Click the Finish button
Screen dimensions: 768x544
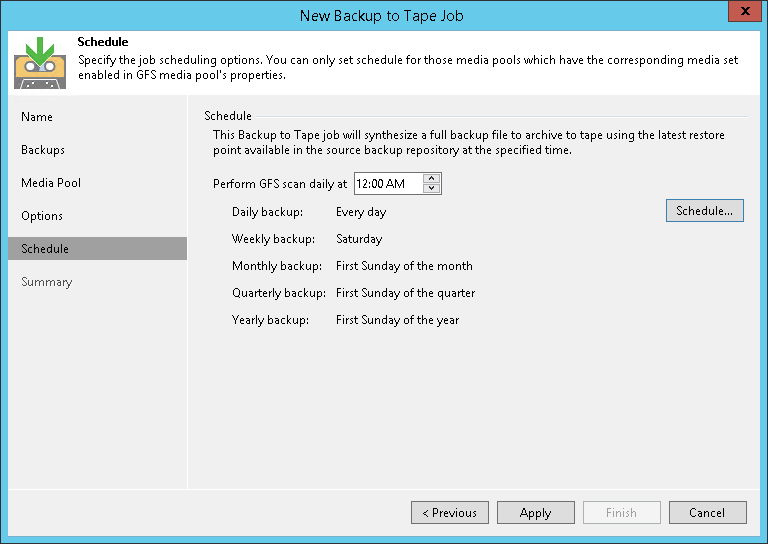(x=621, y=513)
